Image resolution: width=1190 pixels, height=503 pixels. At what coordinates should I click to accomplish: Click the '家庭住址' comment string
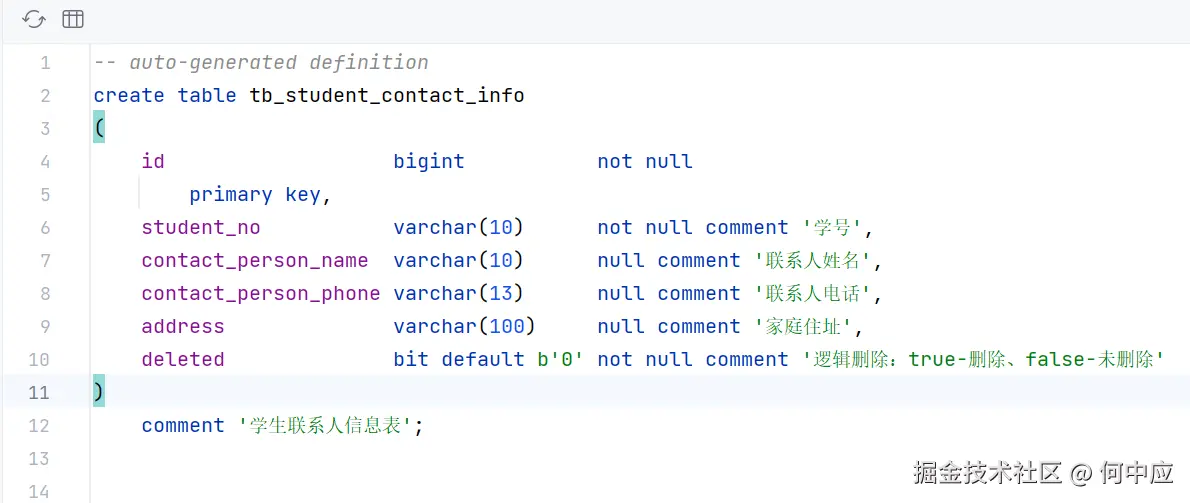(802, 327)
